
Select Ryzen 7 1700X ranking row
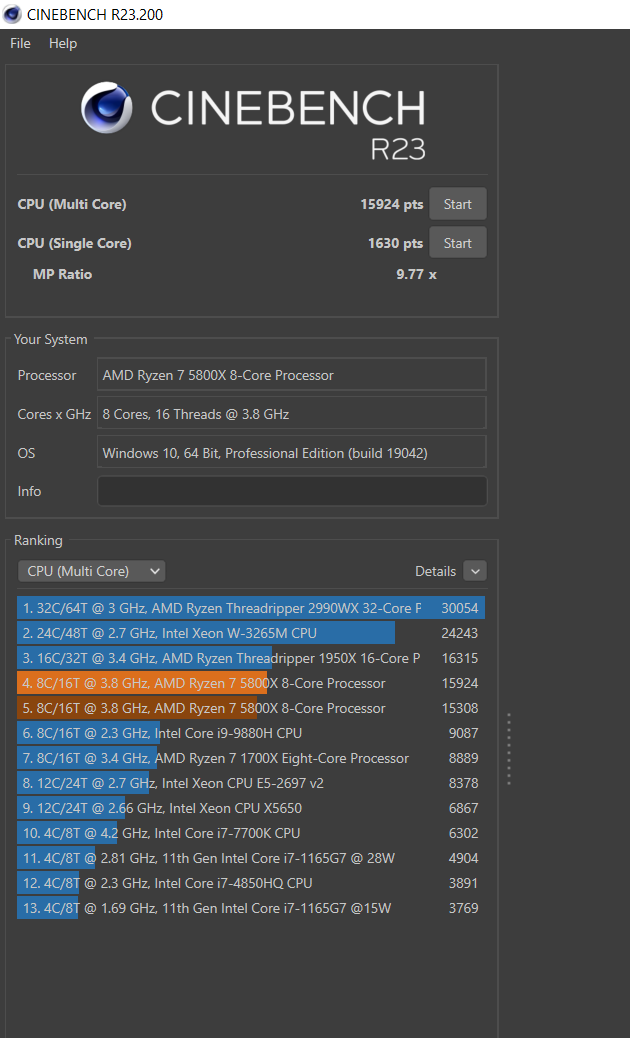pyautogui.click(x=251, y=759)
